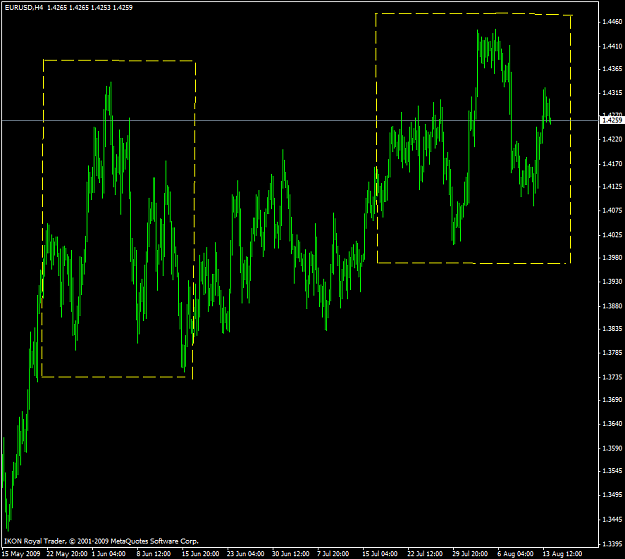Click the OHLC values 1.4265 1.4265 1.4253 1.4259
Viewport: 625px width, 559px height.
coord(90,8)
